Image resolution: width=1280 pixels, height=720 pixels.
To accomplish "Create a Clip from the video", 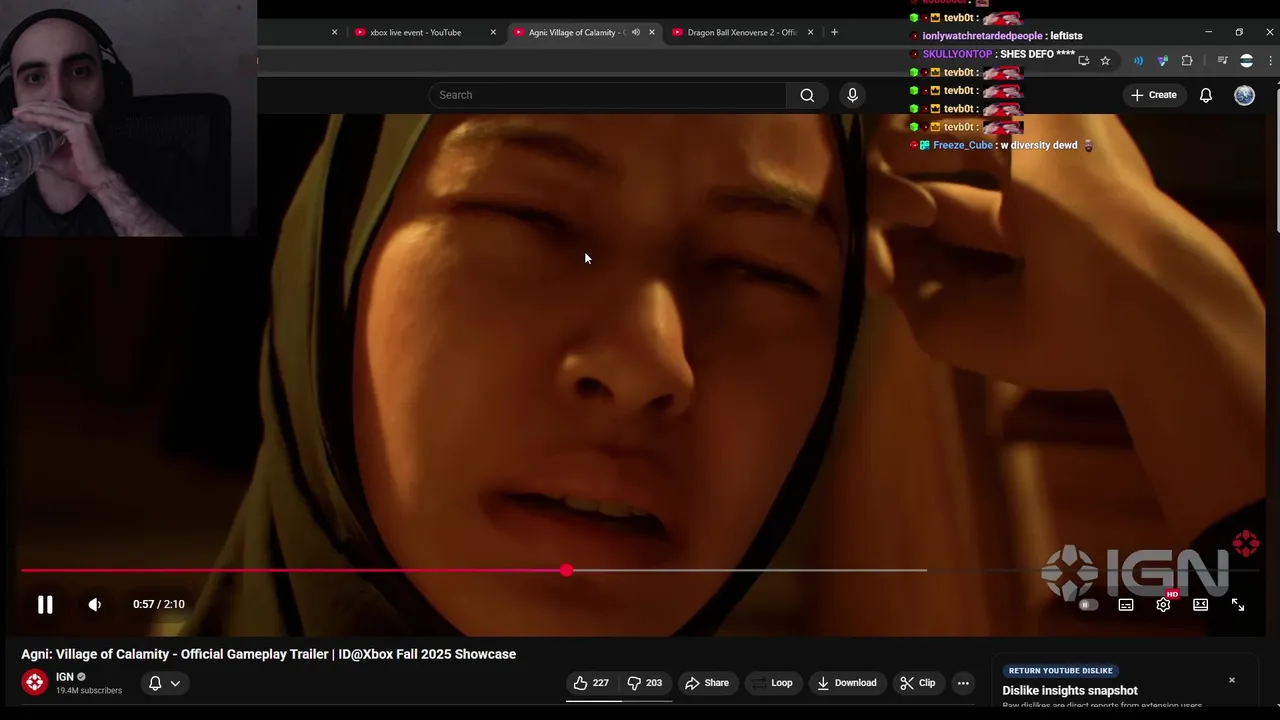I will click(x=918, y=683).
